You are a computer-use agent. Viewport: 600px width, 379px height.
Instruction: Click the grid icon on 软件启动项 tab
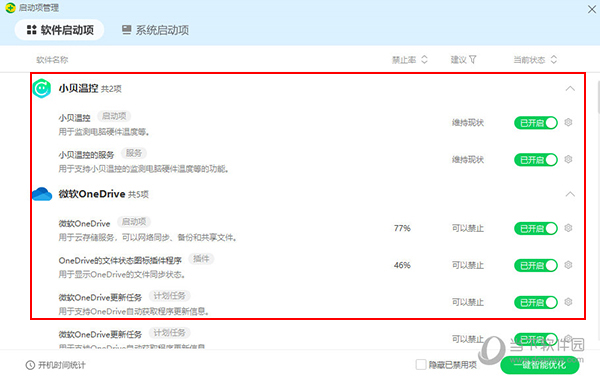(x=31, y=30)
